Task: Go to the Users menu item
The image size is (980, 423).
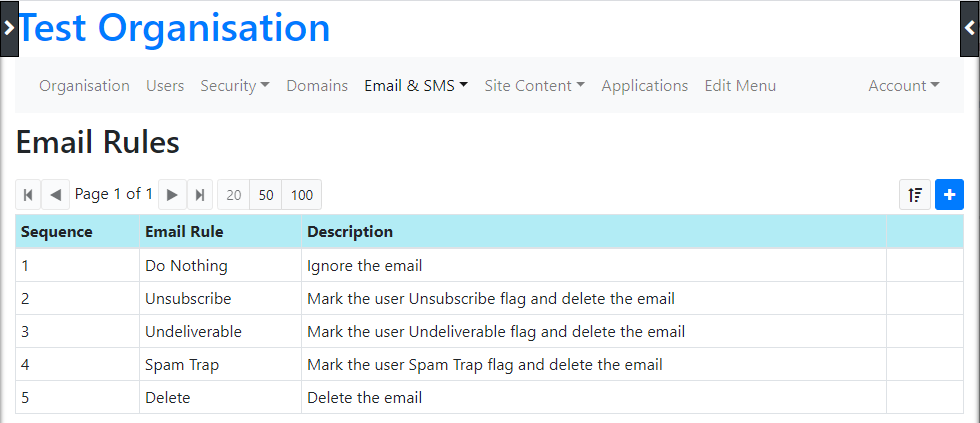Action: [x=165, y=86]
